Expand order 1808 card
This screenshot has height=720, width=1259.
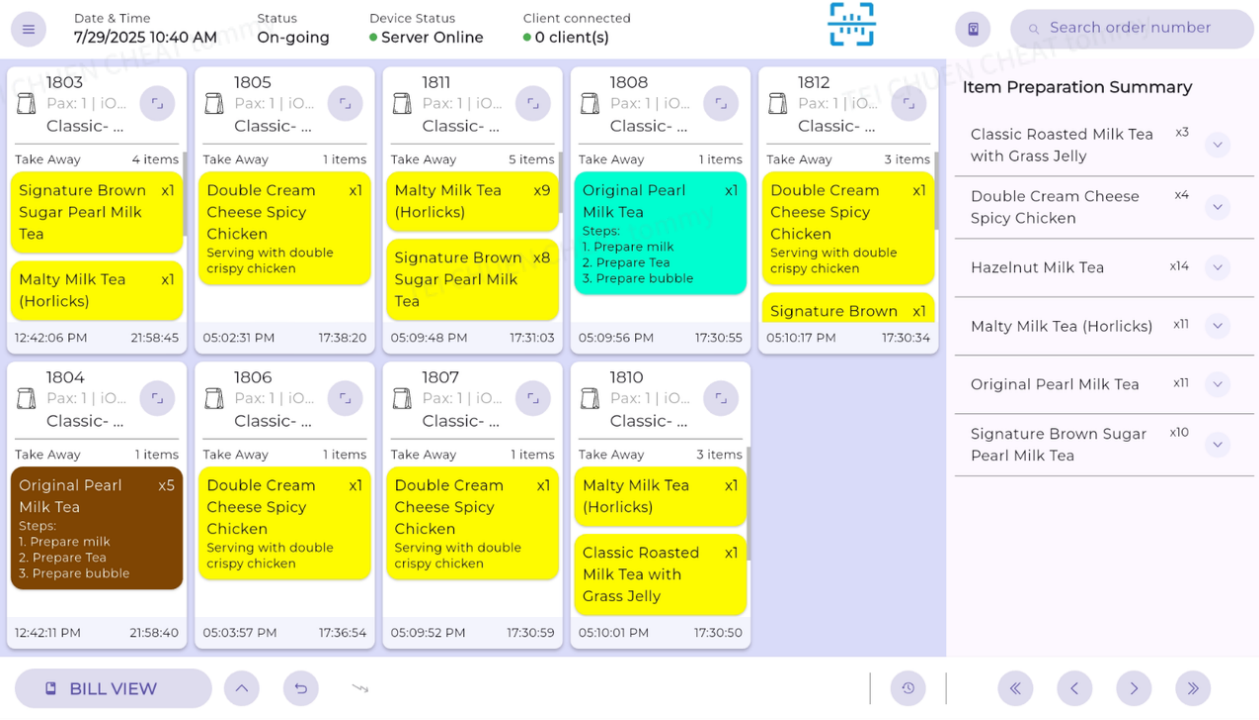720,103
